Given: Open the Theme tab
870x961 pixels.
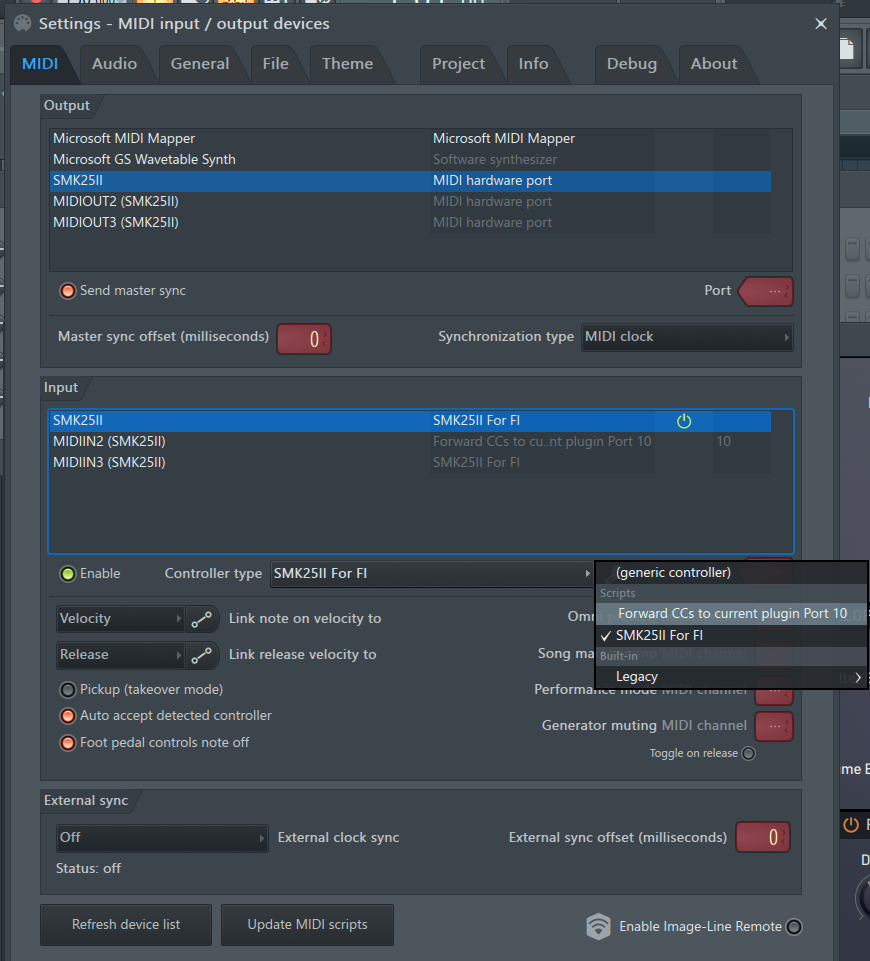Looking at the screenshot, I should 347,64.
